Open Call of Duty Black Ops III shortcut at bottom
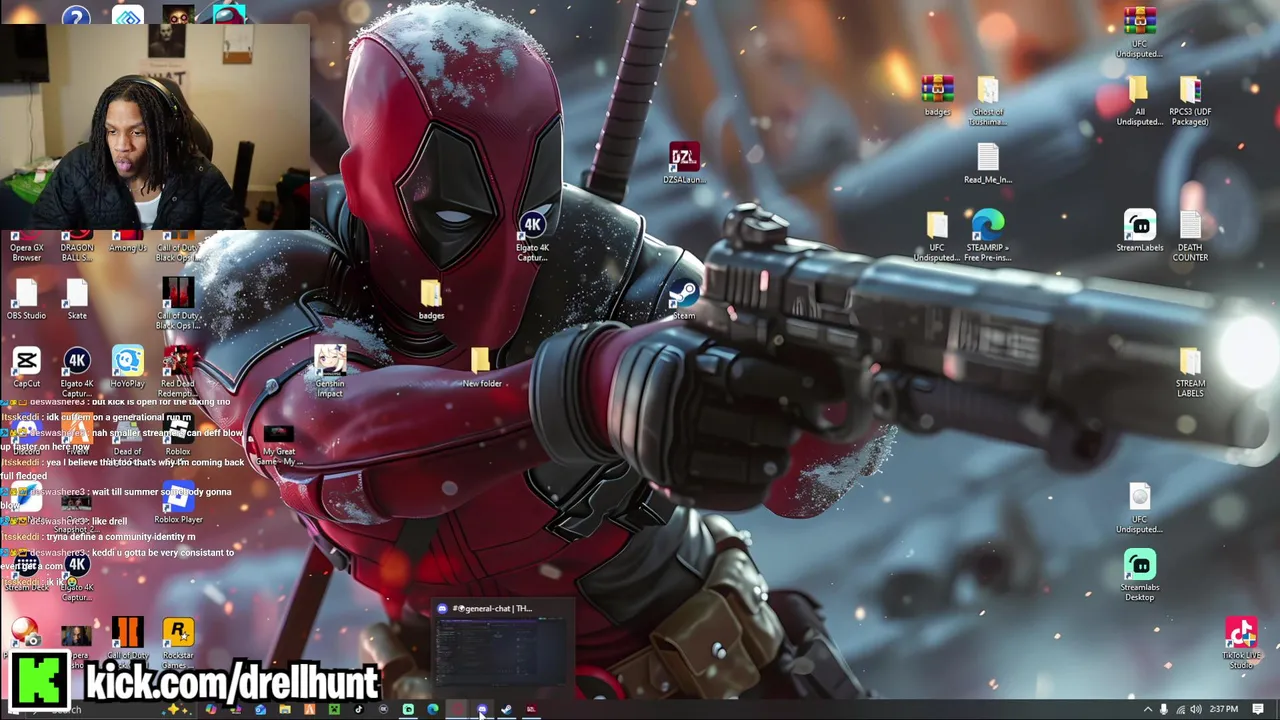This screenshot has height=720, width=1280. click(x=127, y=643)
